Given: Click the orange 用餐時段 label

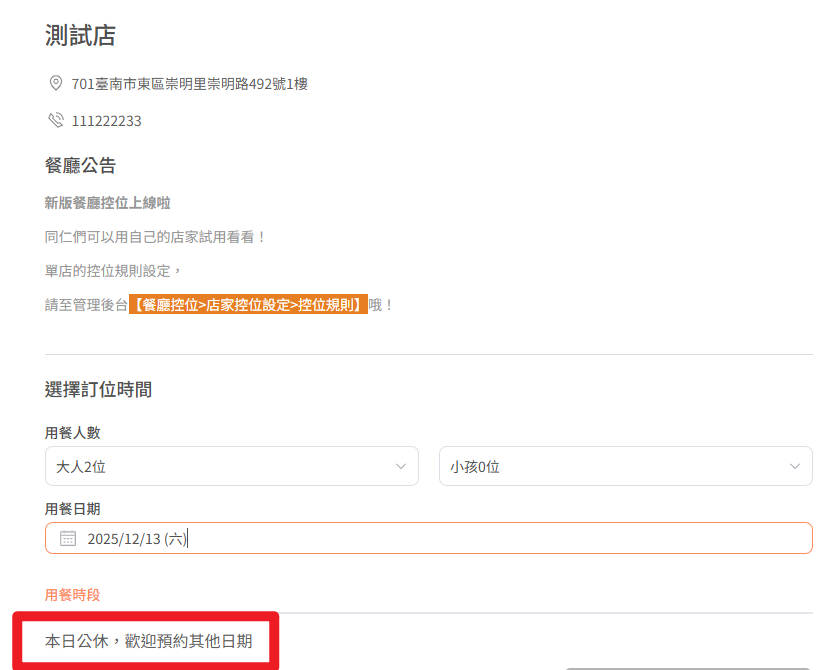Looking at the screenshot, I should pos(72,595).
